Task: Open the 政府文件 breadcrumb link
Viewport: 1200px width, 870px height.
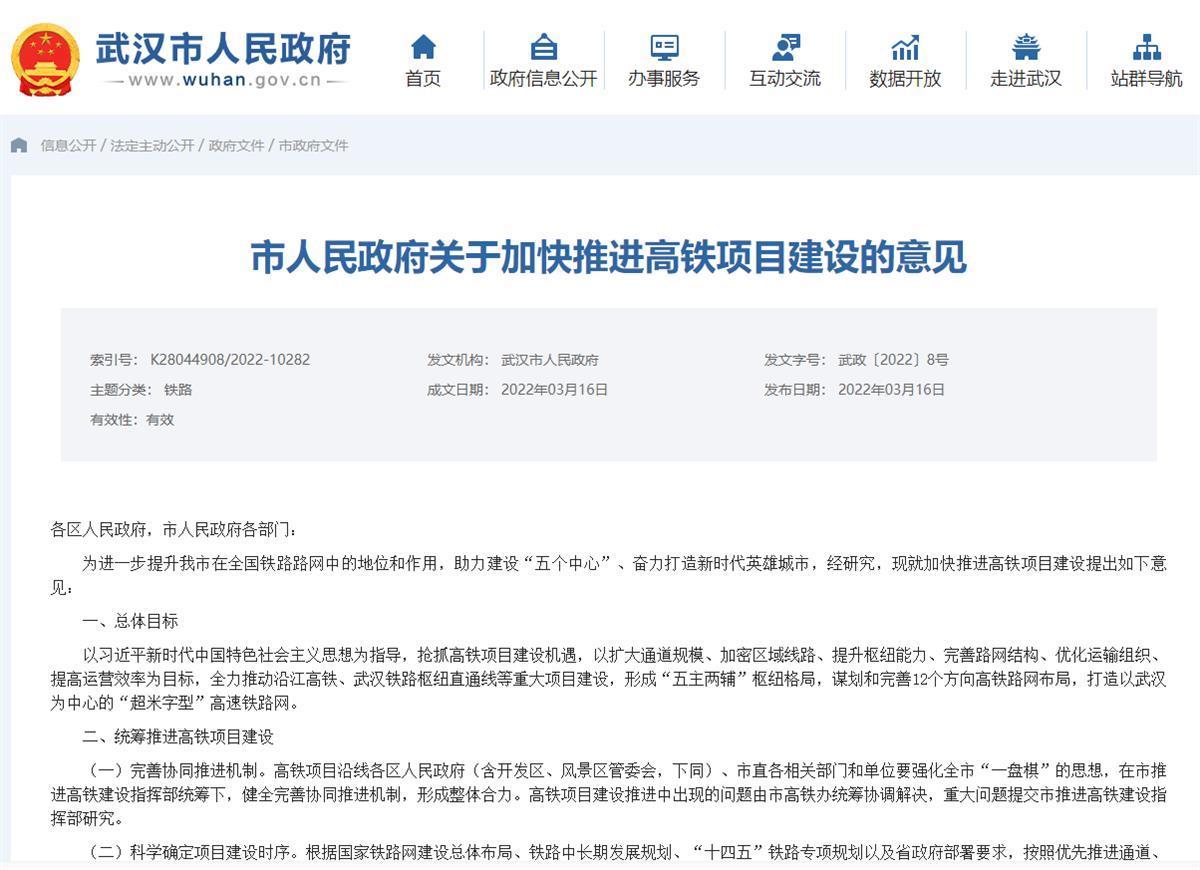Action: click(236, 146)
